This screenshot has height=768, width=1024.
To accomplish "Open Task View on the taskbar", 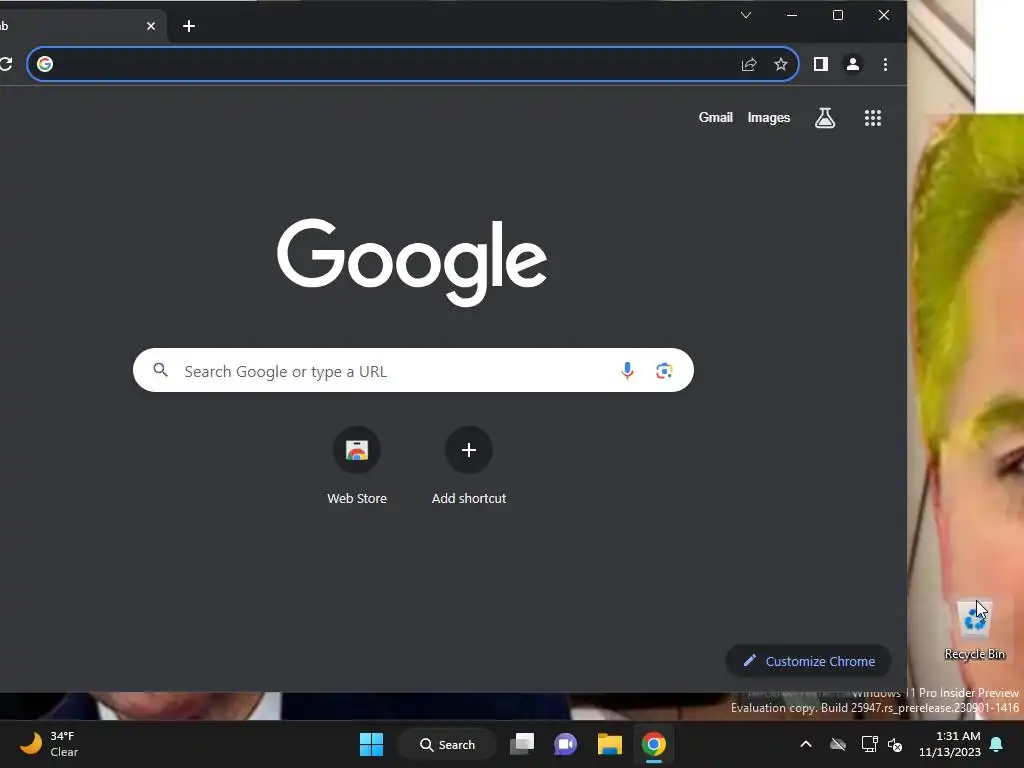I will point(522,744).
